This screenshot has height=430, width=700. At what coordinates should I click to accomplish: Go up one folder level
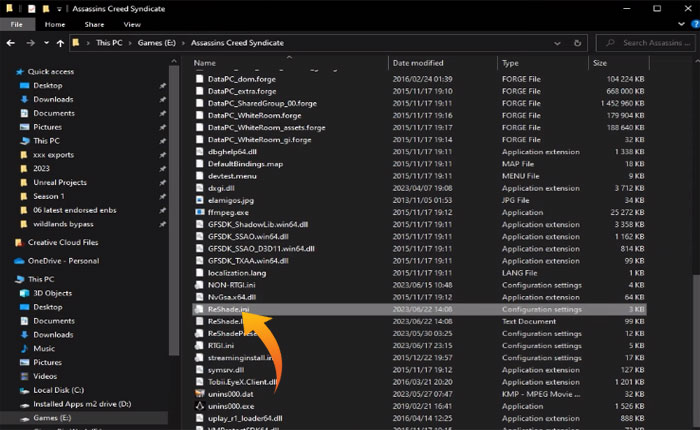[x=58, y=43]
